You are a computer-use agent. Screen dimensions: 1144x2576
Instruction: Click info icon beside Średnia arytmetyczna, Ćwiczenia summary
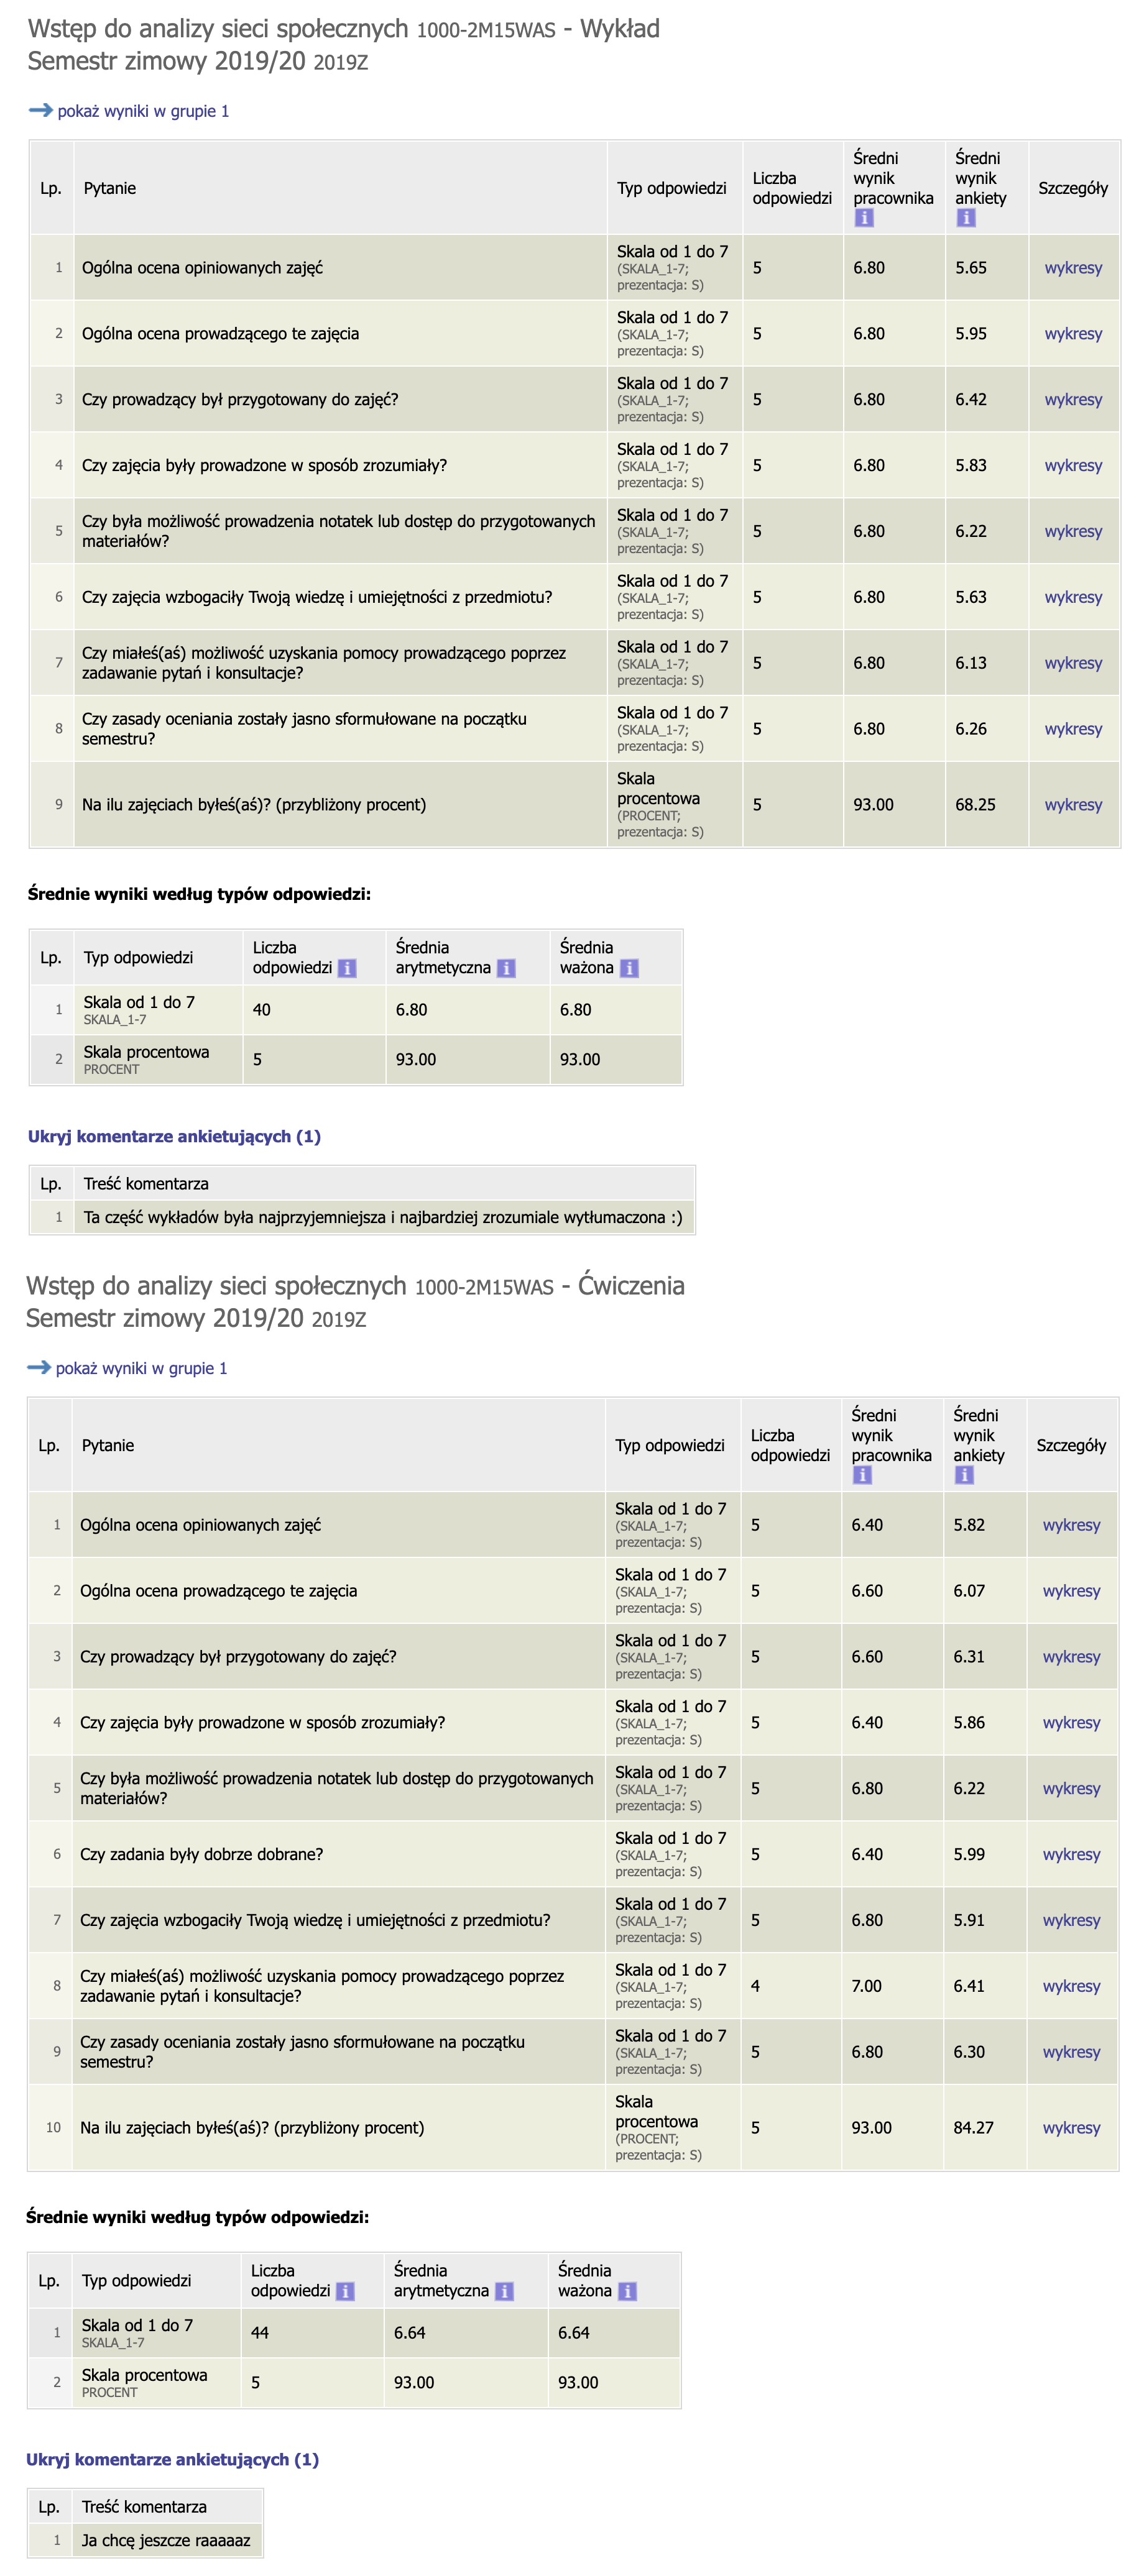504,2291
